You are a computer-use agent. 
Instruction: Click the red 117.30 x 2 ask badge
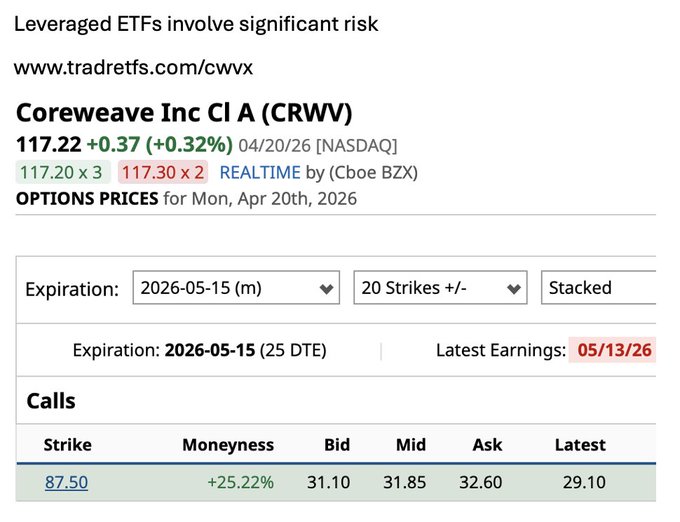click(x=161, y=172)
